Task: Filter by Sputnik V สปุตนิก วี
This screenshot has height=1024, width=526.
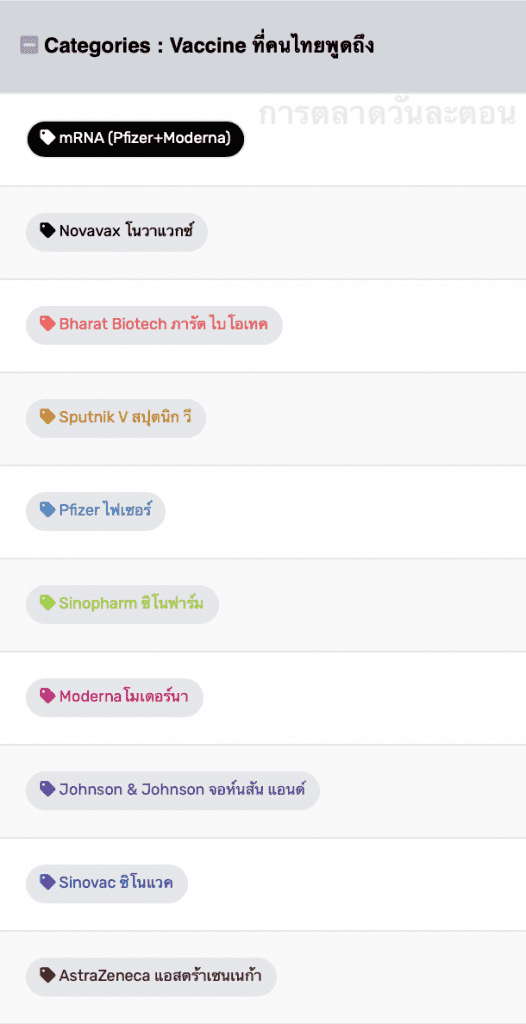Action: pyautogui.click(x=116, y=418)
